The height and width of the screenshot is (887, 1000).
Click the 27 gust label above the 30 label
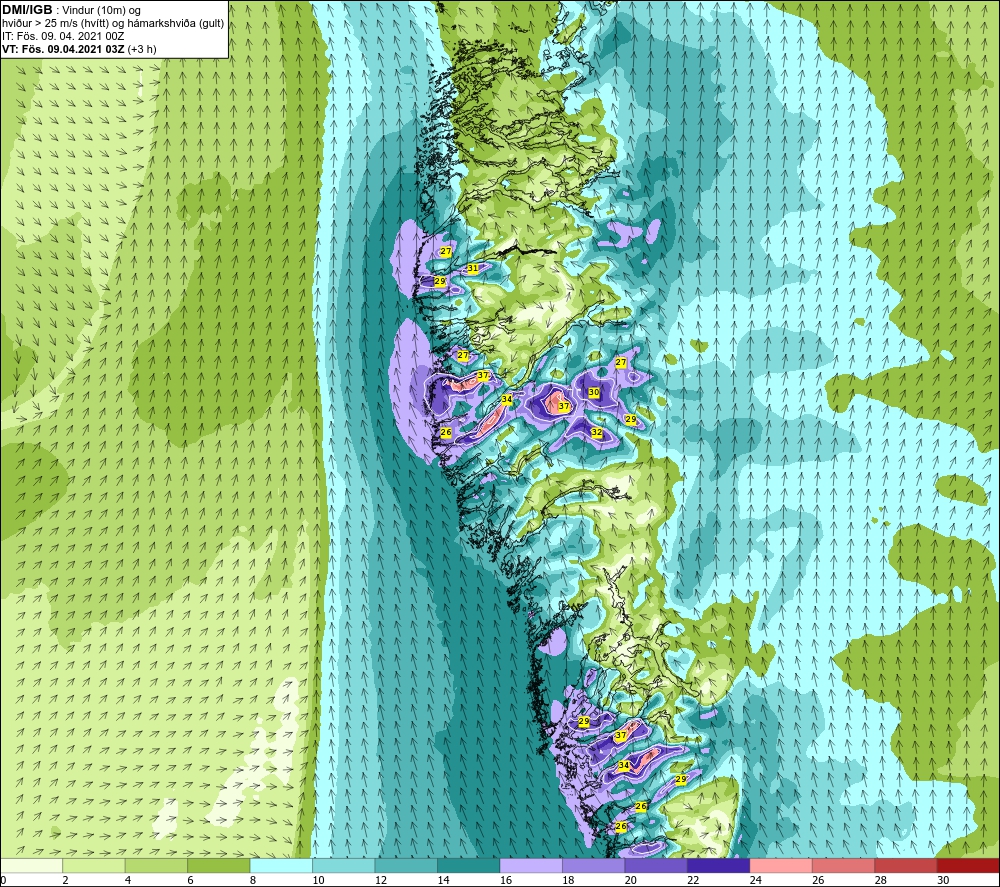[x=621, y=362]
